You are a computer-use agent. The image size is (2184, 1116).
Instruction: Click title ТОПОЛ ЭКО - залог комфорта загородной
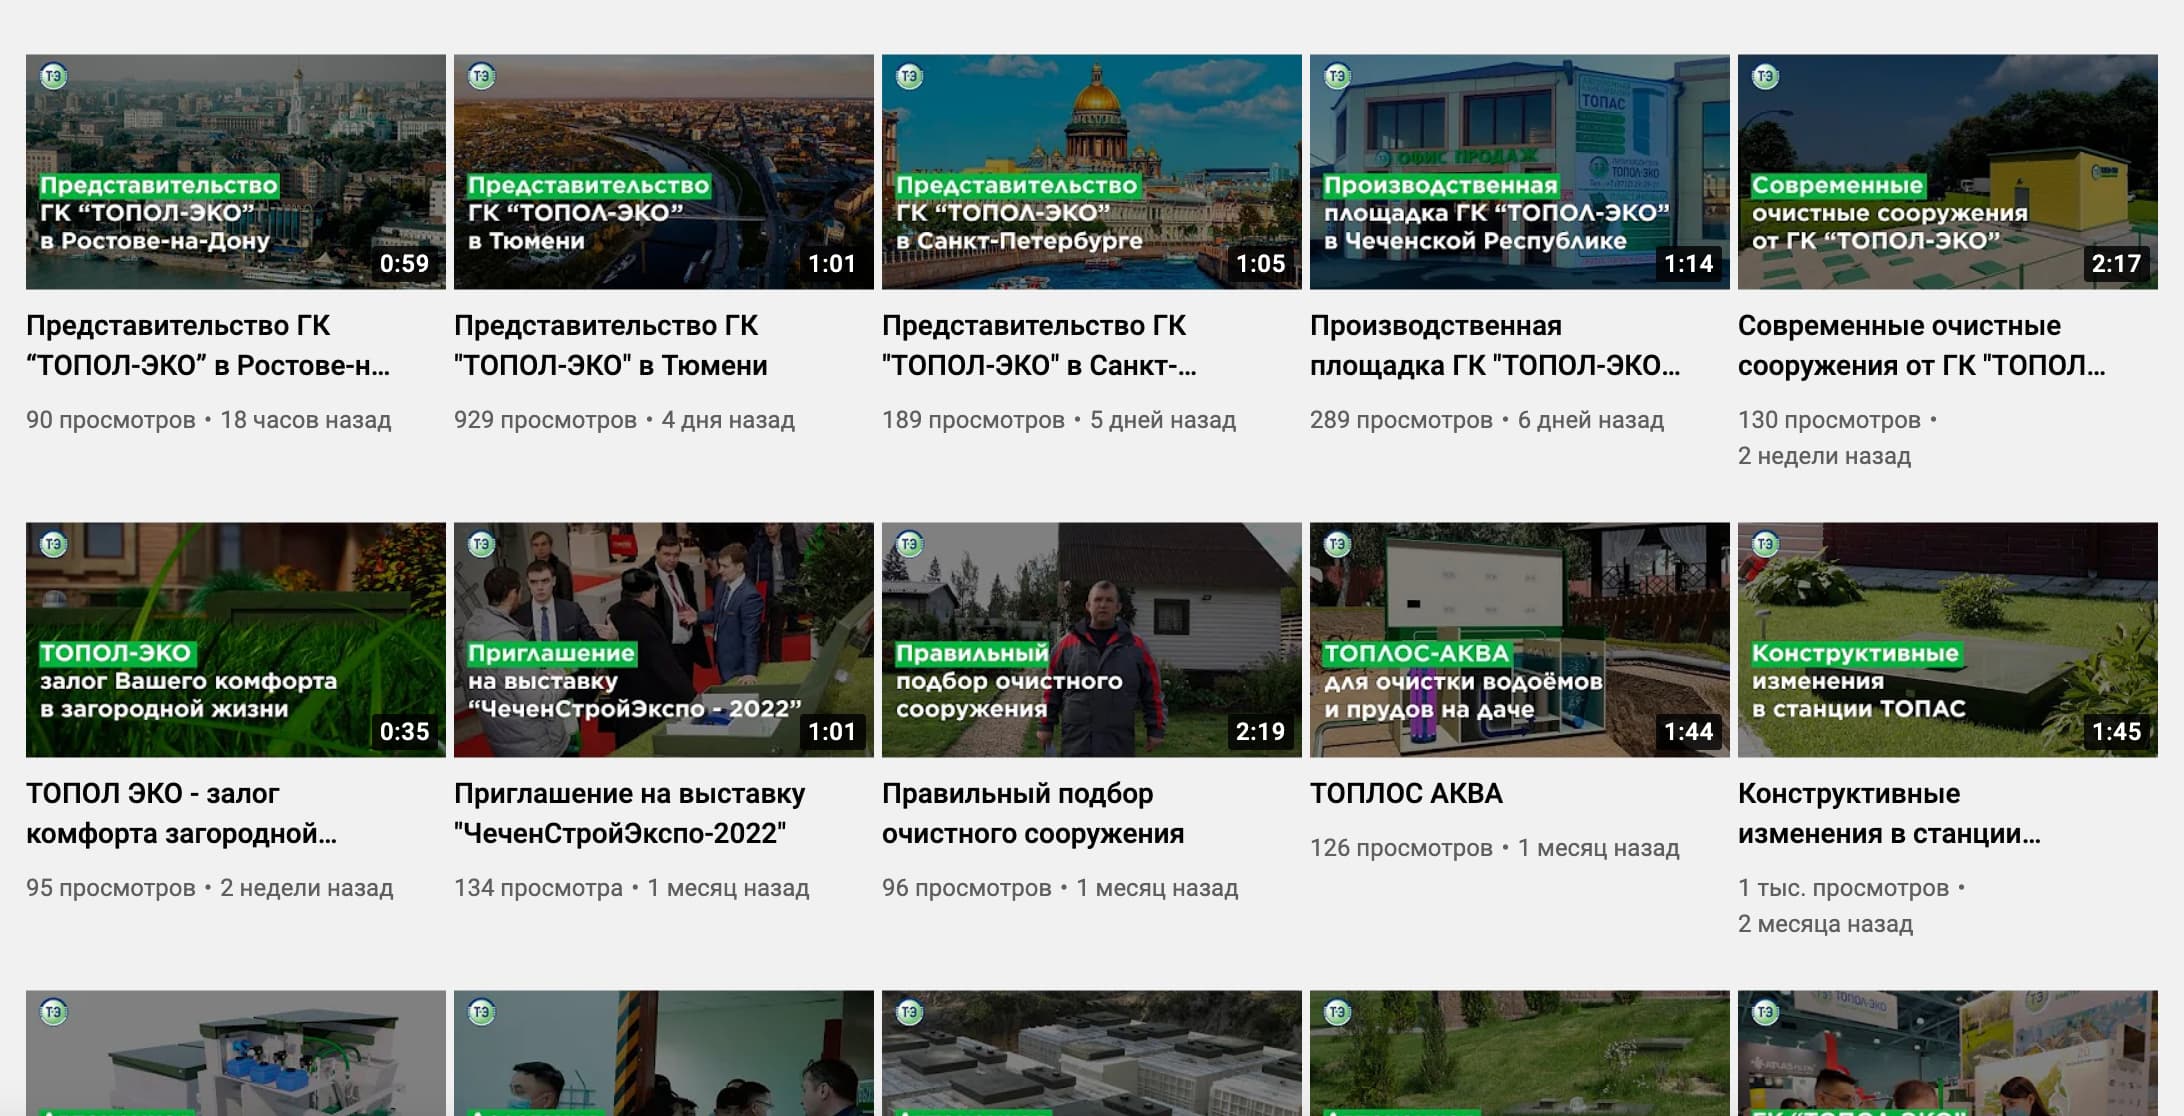182,814
